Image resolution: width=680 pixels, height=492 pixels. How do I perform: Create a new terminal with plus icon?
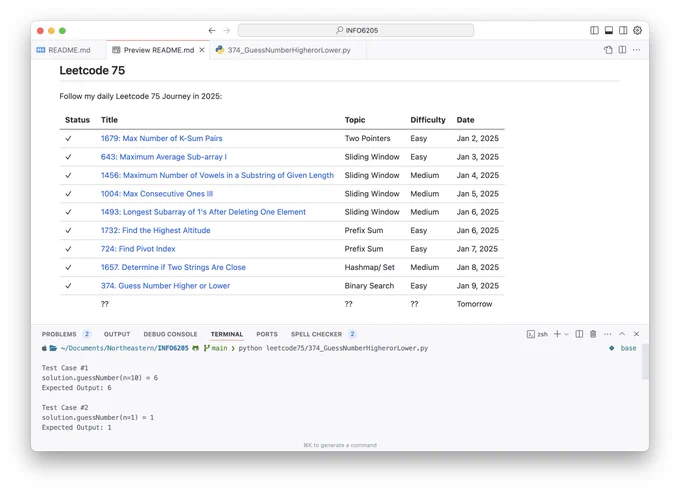557,334
